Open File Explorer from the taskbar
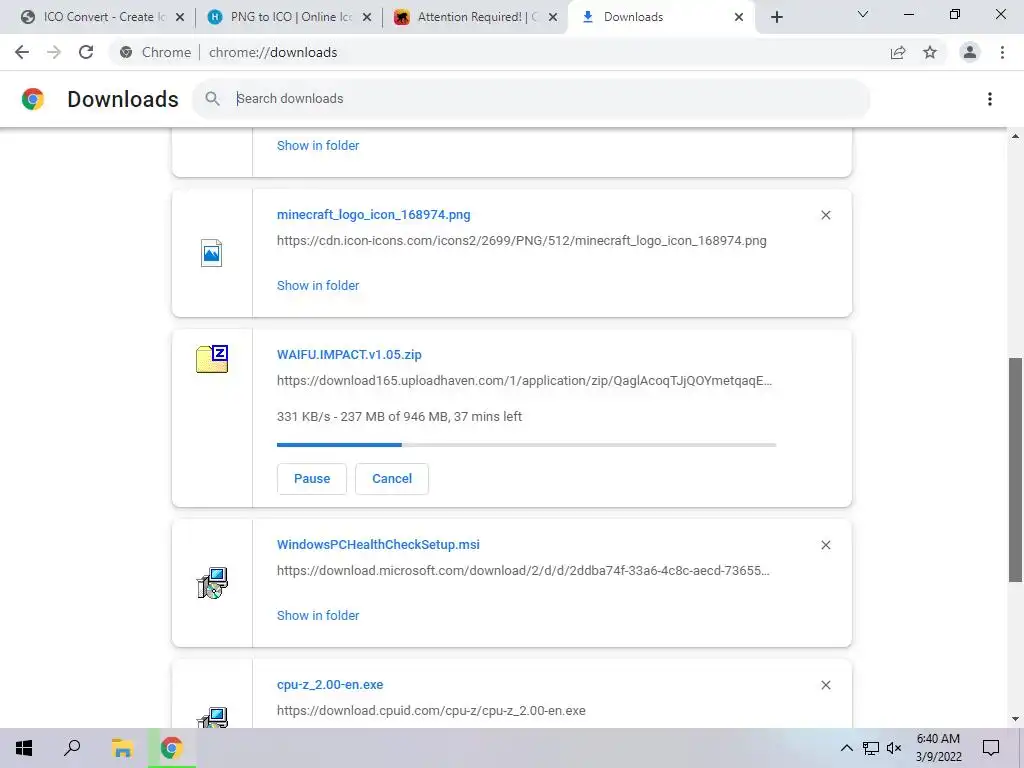The image size is (1024, 768). (x=122, y=748)
